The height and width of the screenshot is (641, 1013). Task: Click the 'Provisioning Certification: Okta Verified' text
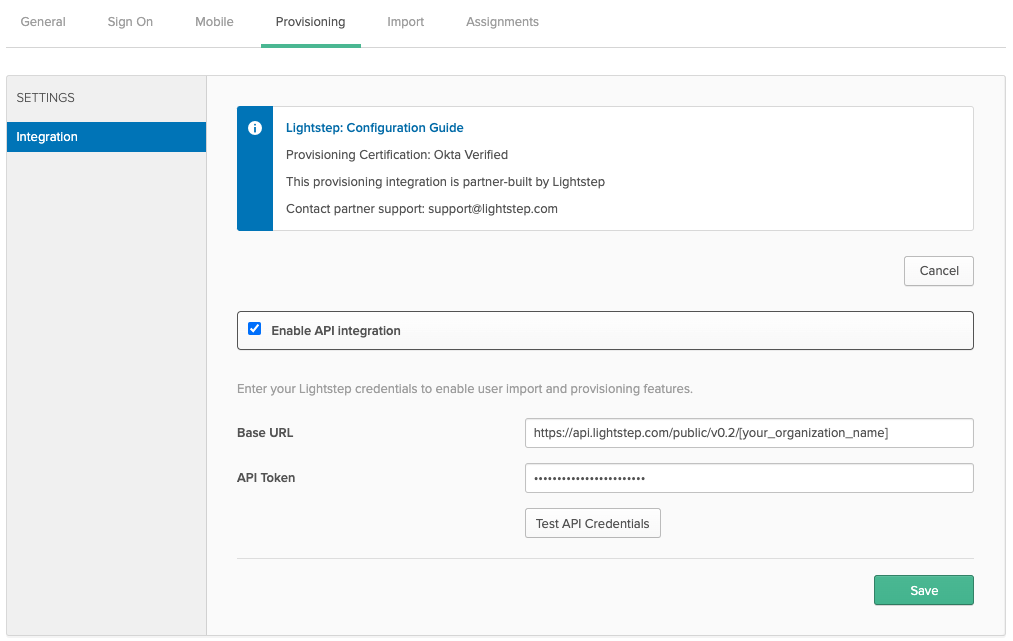(397, 155)
